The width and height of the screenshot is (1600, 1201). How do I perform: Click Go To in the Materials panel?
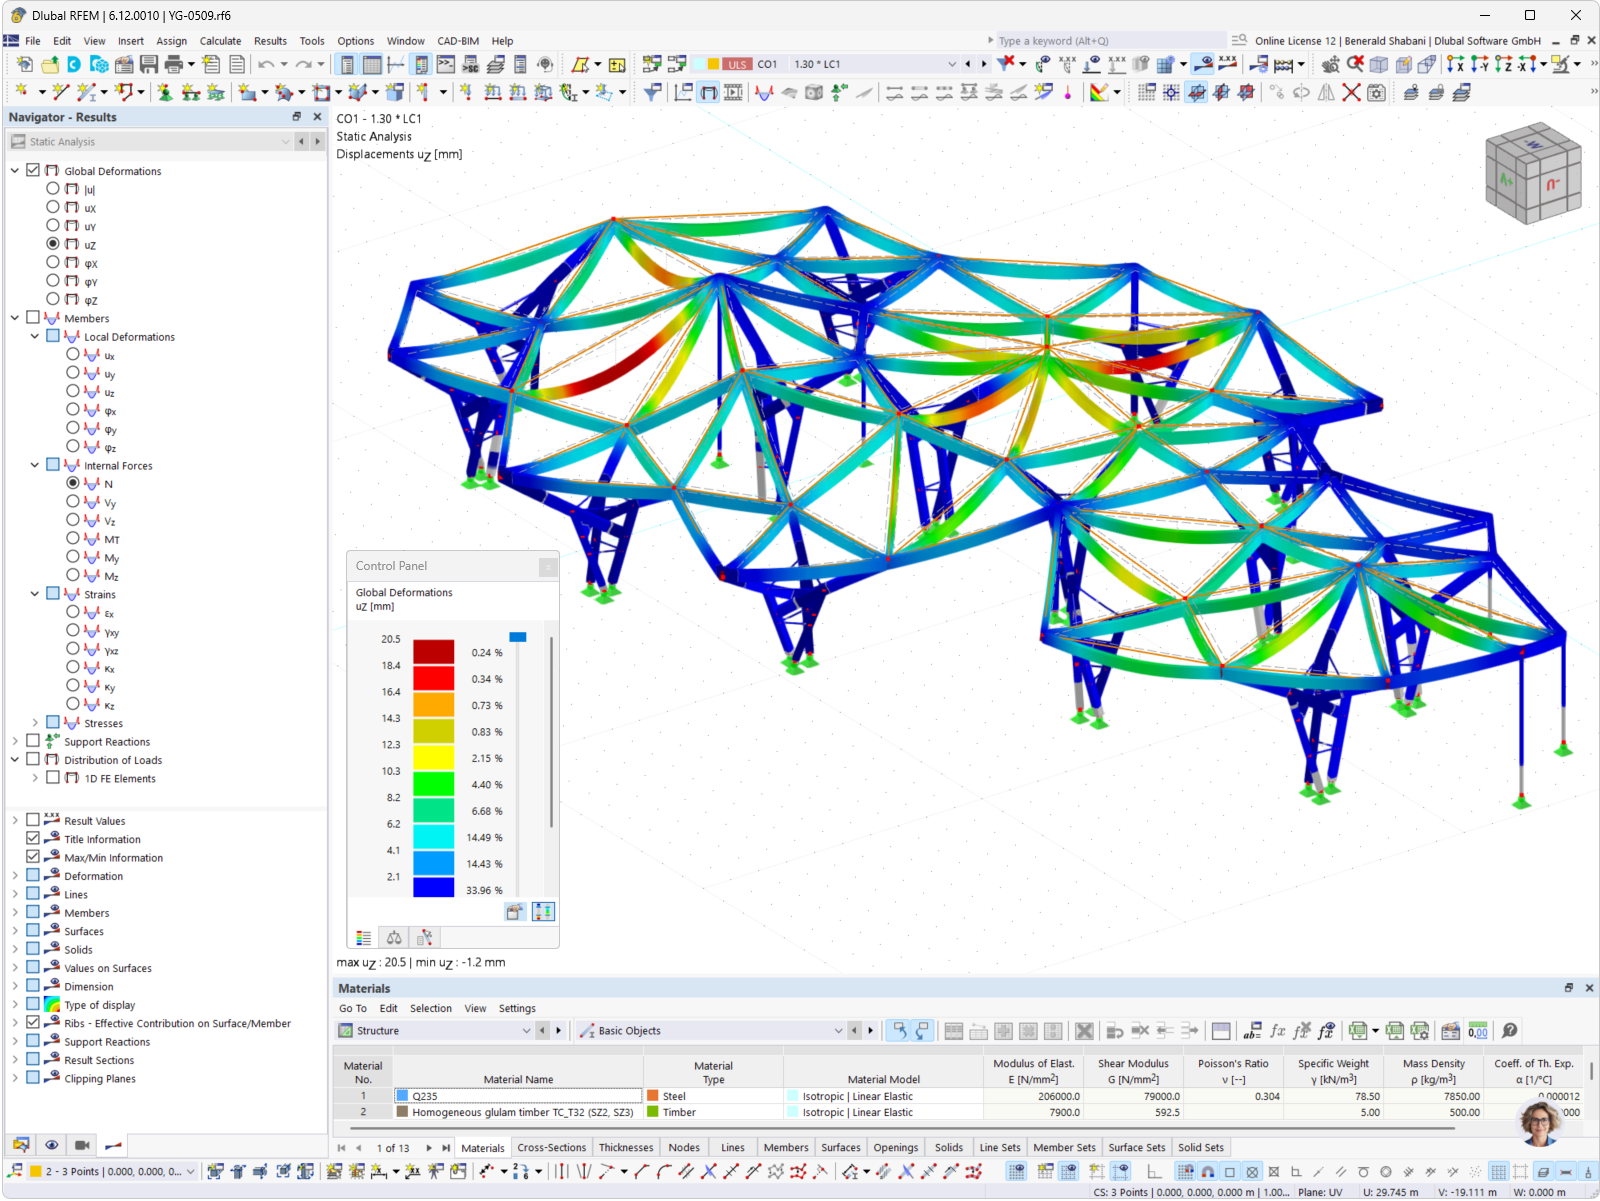coord(352,1008)
